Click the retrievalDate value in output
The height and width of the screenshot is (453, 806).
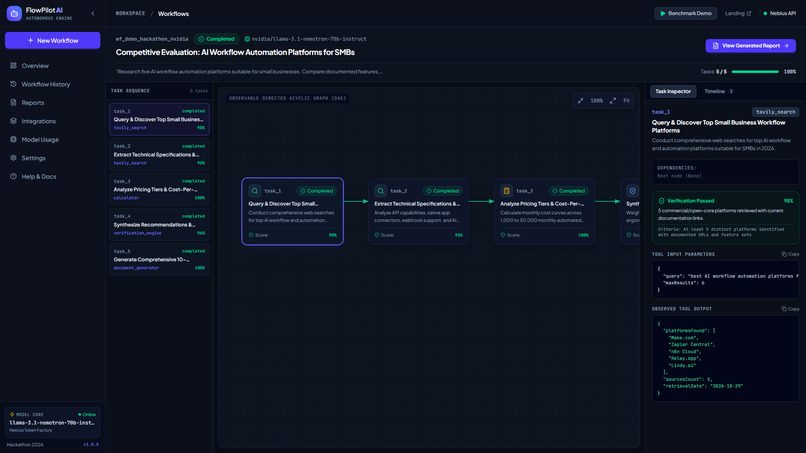[726, 386]
